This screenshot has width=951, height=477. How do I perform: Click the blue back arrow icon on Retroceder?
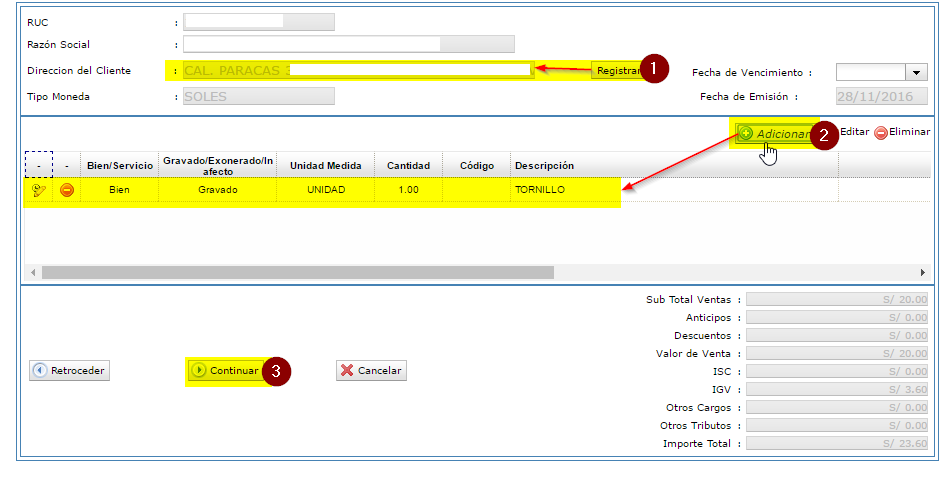(x=40, y=371)
